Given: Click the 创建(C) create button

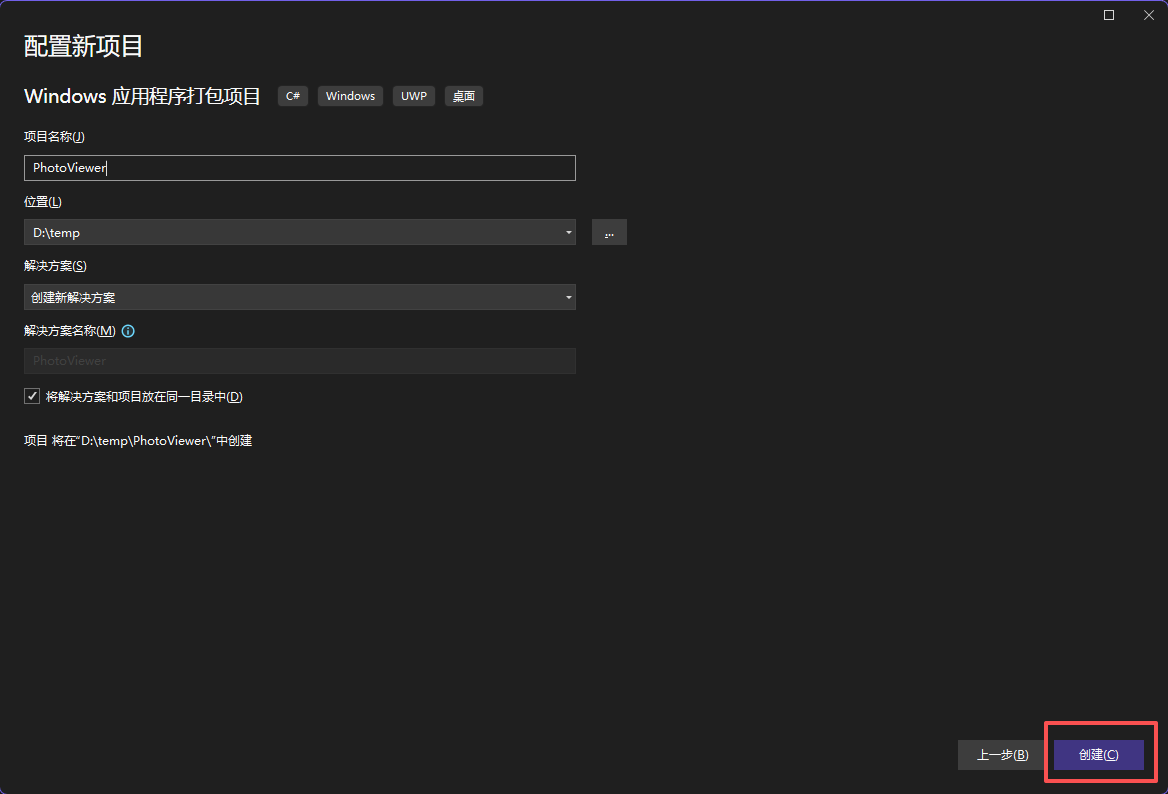Looking at the screenshot, I should click(x=1098, y=755).
